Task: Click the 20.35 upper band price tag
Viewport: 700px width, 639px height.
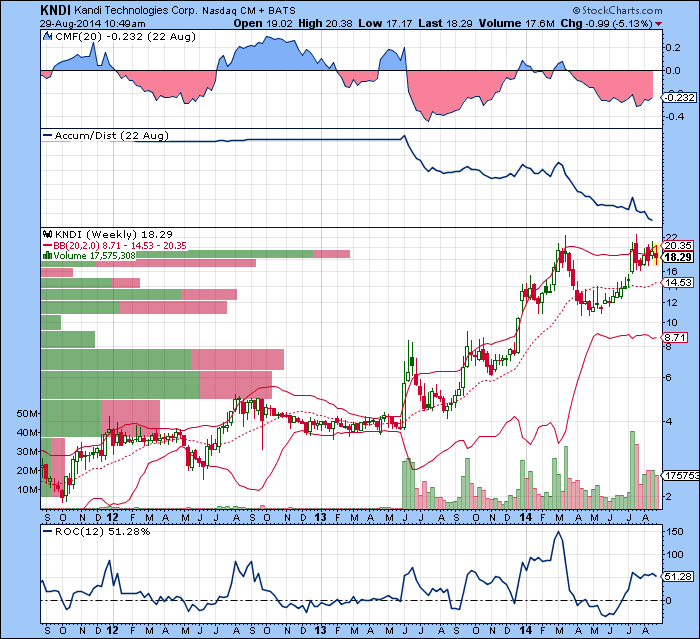Action: point(678,246)
